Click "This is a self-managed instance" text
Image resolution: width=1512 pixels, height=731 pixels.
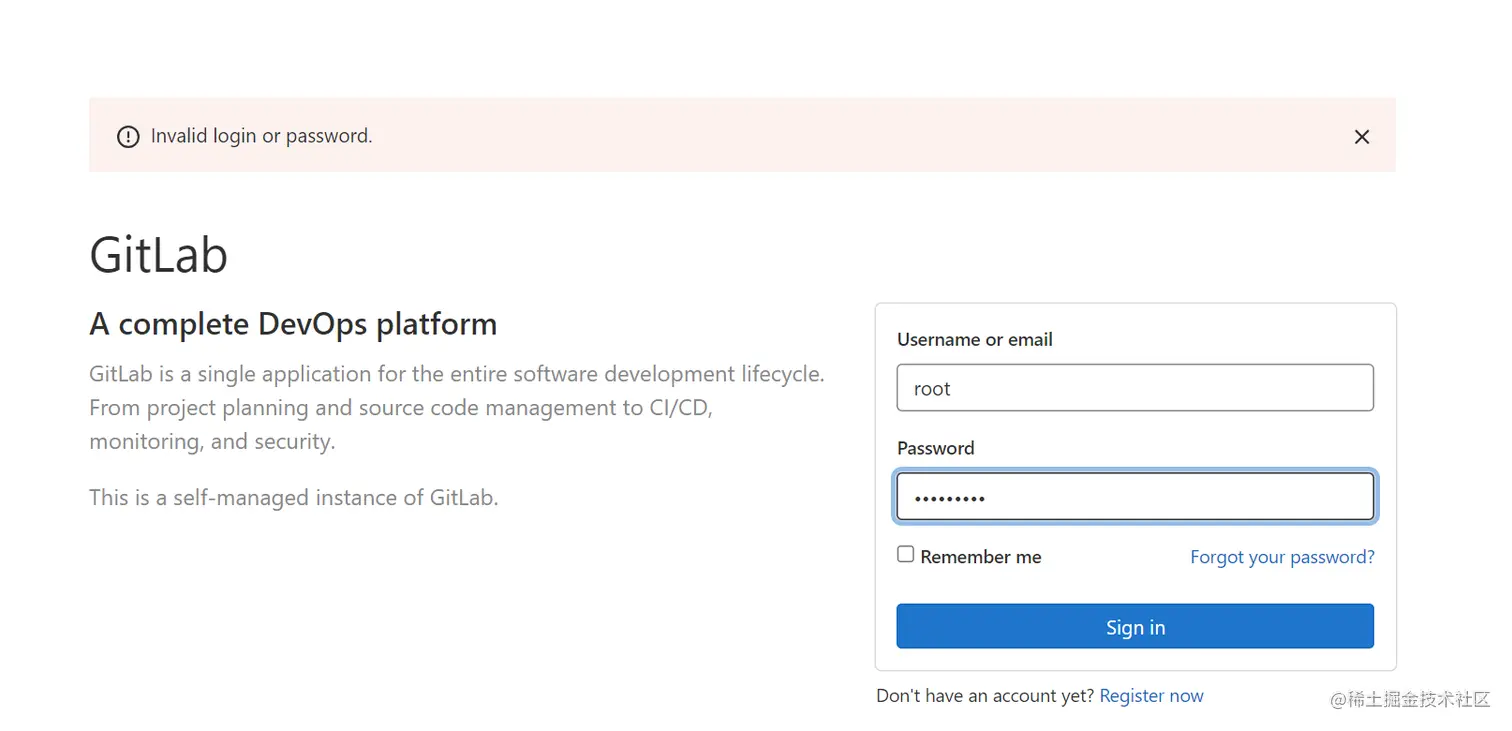pos(293,497)
